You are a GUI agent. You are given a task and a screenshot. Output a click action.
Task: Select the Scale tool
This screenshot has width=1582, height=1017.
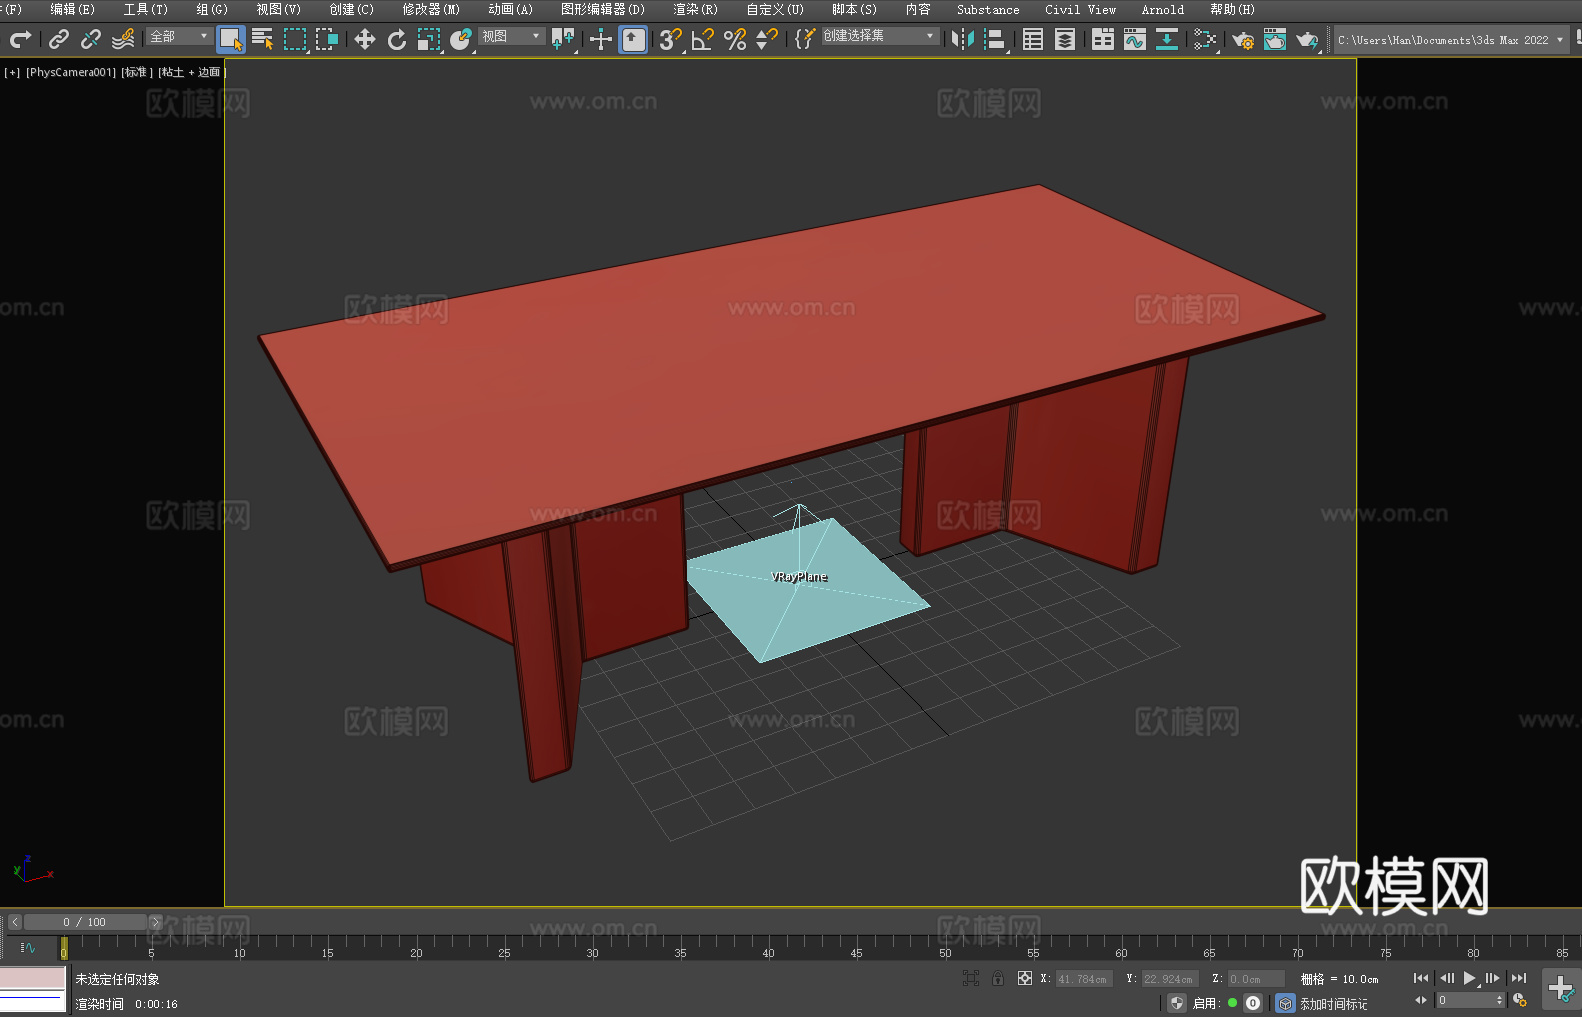click(429, 39)
